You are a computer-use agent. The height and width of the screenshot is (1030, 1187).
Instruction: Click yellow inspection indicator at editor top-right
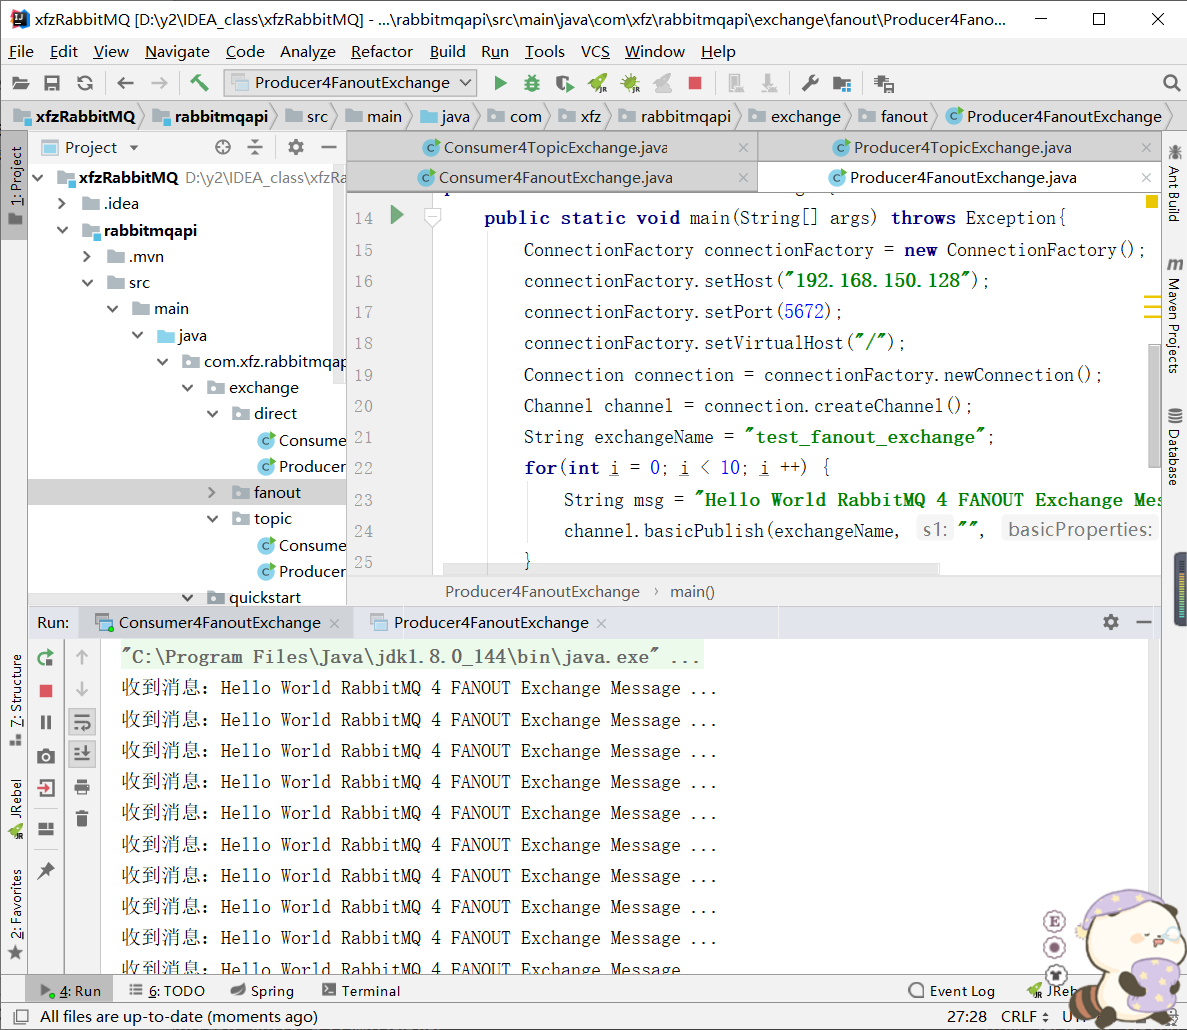pyautogui.click(x=1151, y=201)
